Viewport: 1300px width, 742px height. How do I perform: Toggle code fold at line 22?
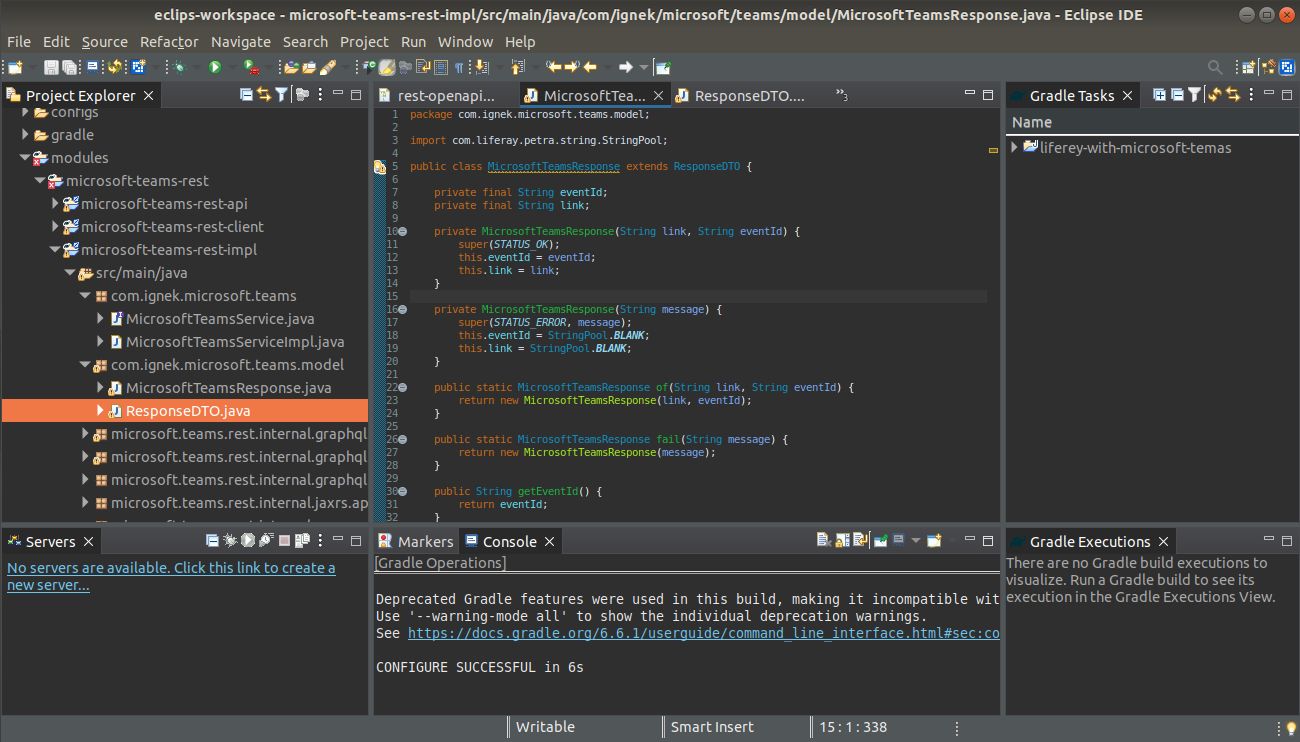coord(403,387)
